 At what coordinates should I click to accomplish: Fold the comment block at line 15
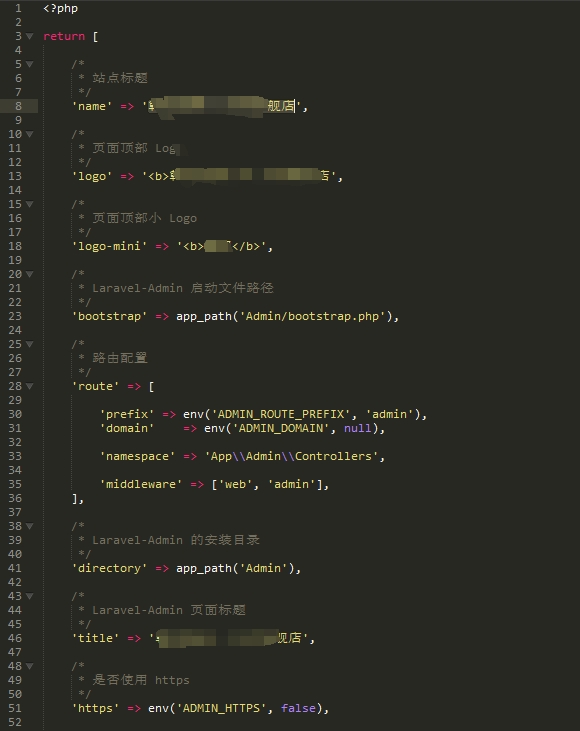pos(30,204)
